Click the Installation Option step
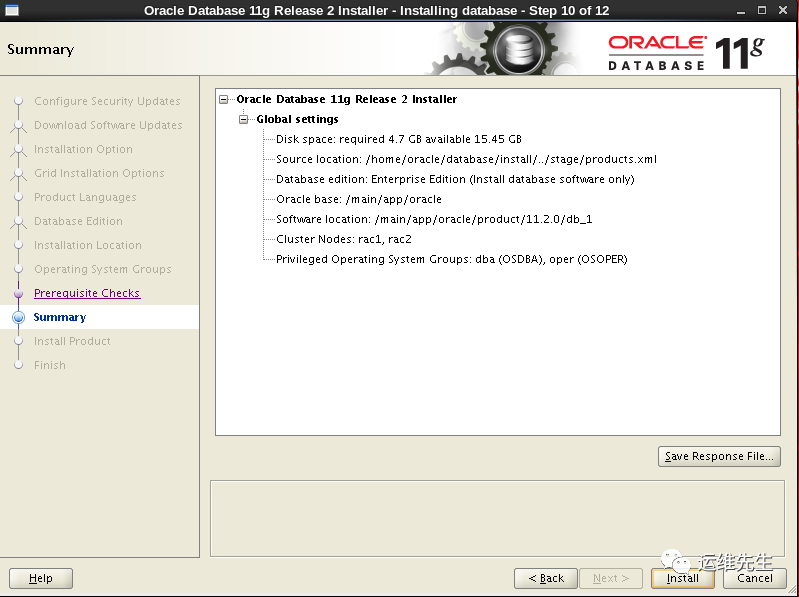Viewport: 799px width, 597px height. coord(83,149)
